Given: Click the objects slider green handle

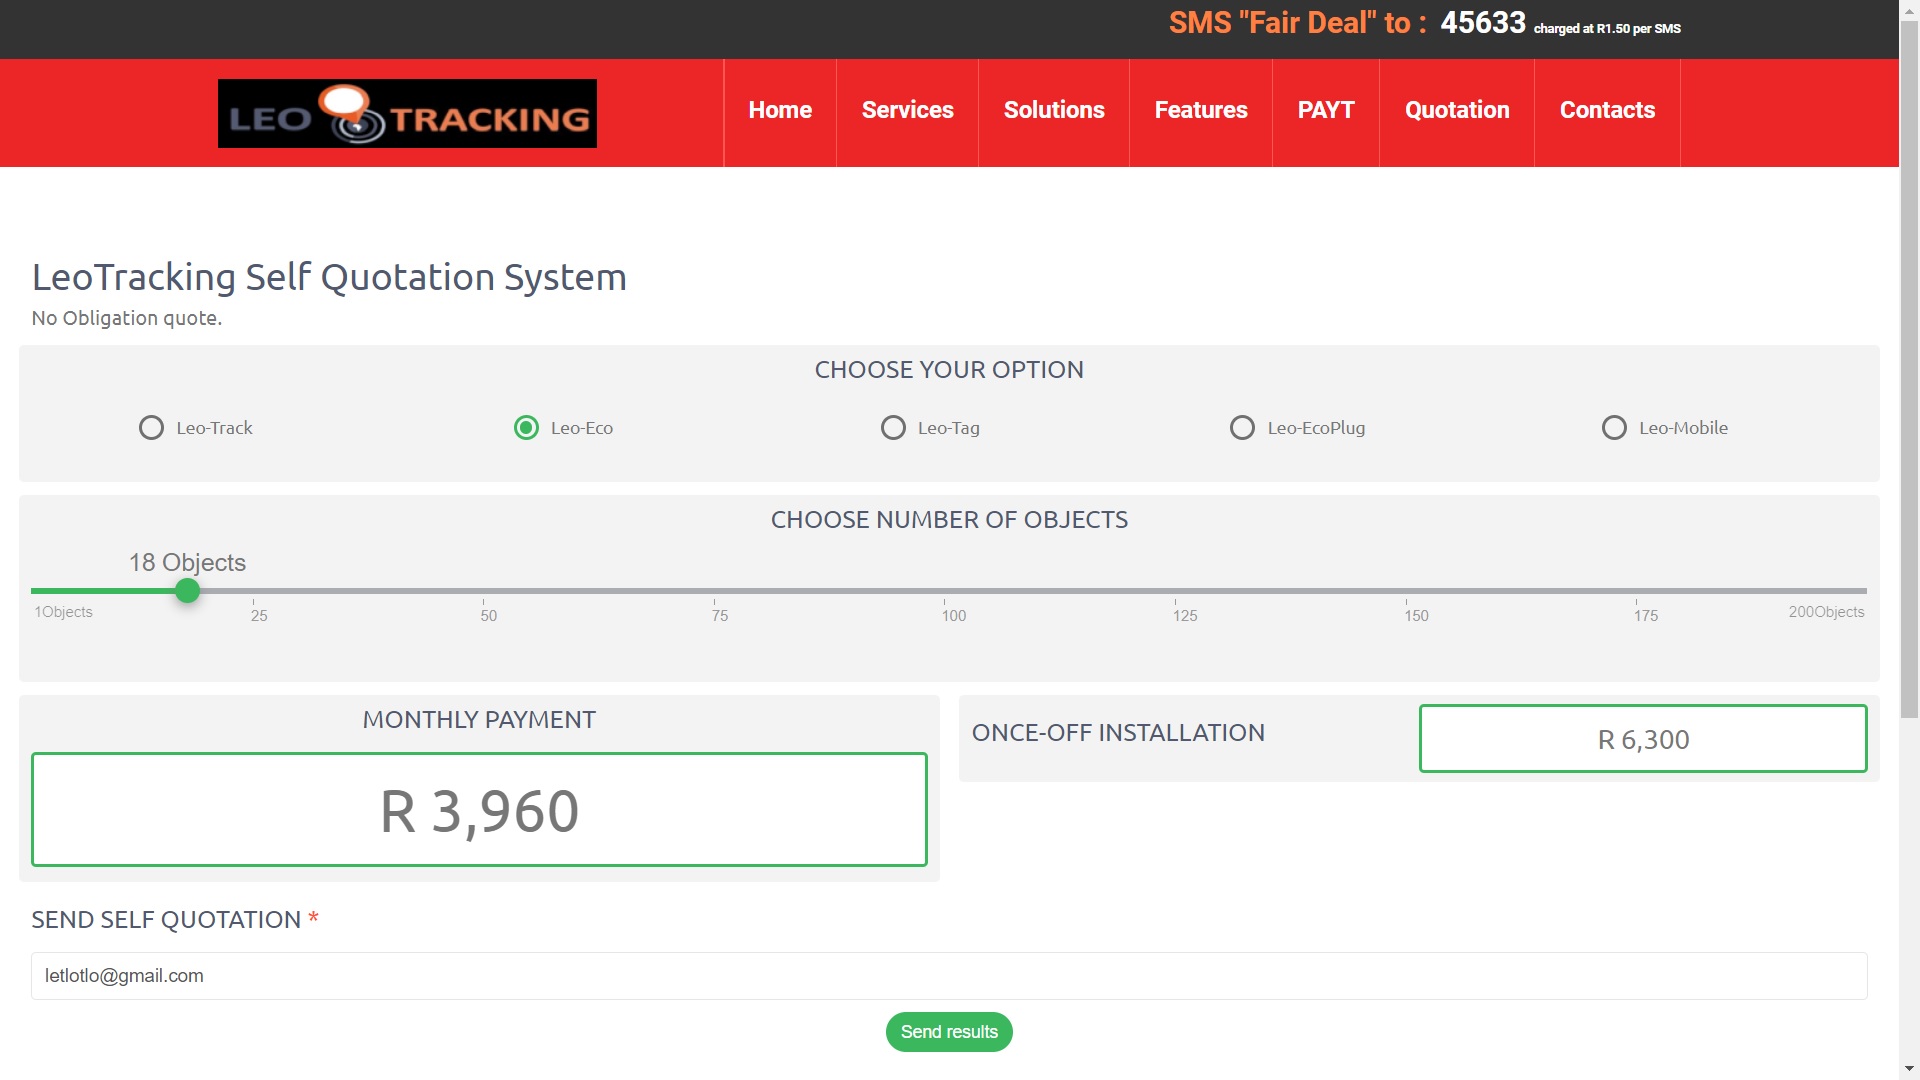Looking at the screenshot, I should click(x=187, y=591).
